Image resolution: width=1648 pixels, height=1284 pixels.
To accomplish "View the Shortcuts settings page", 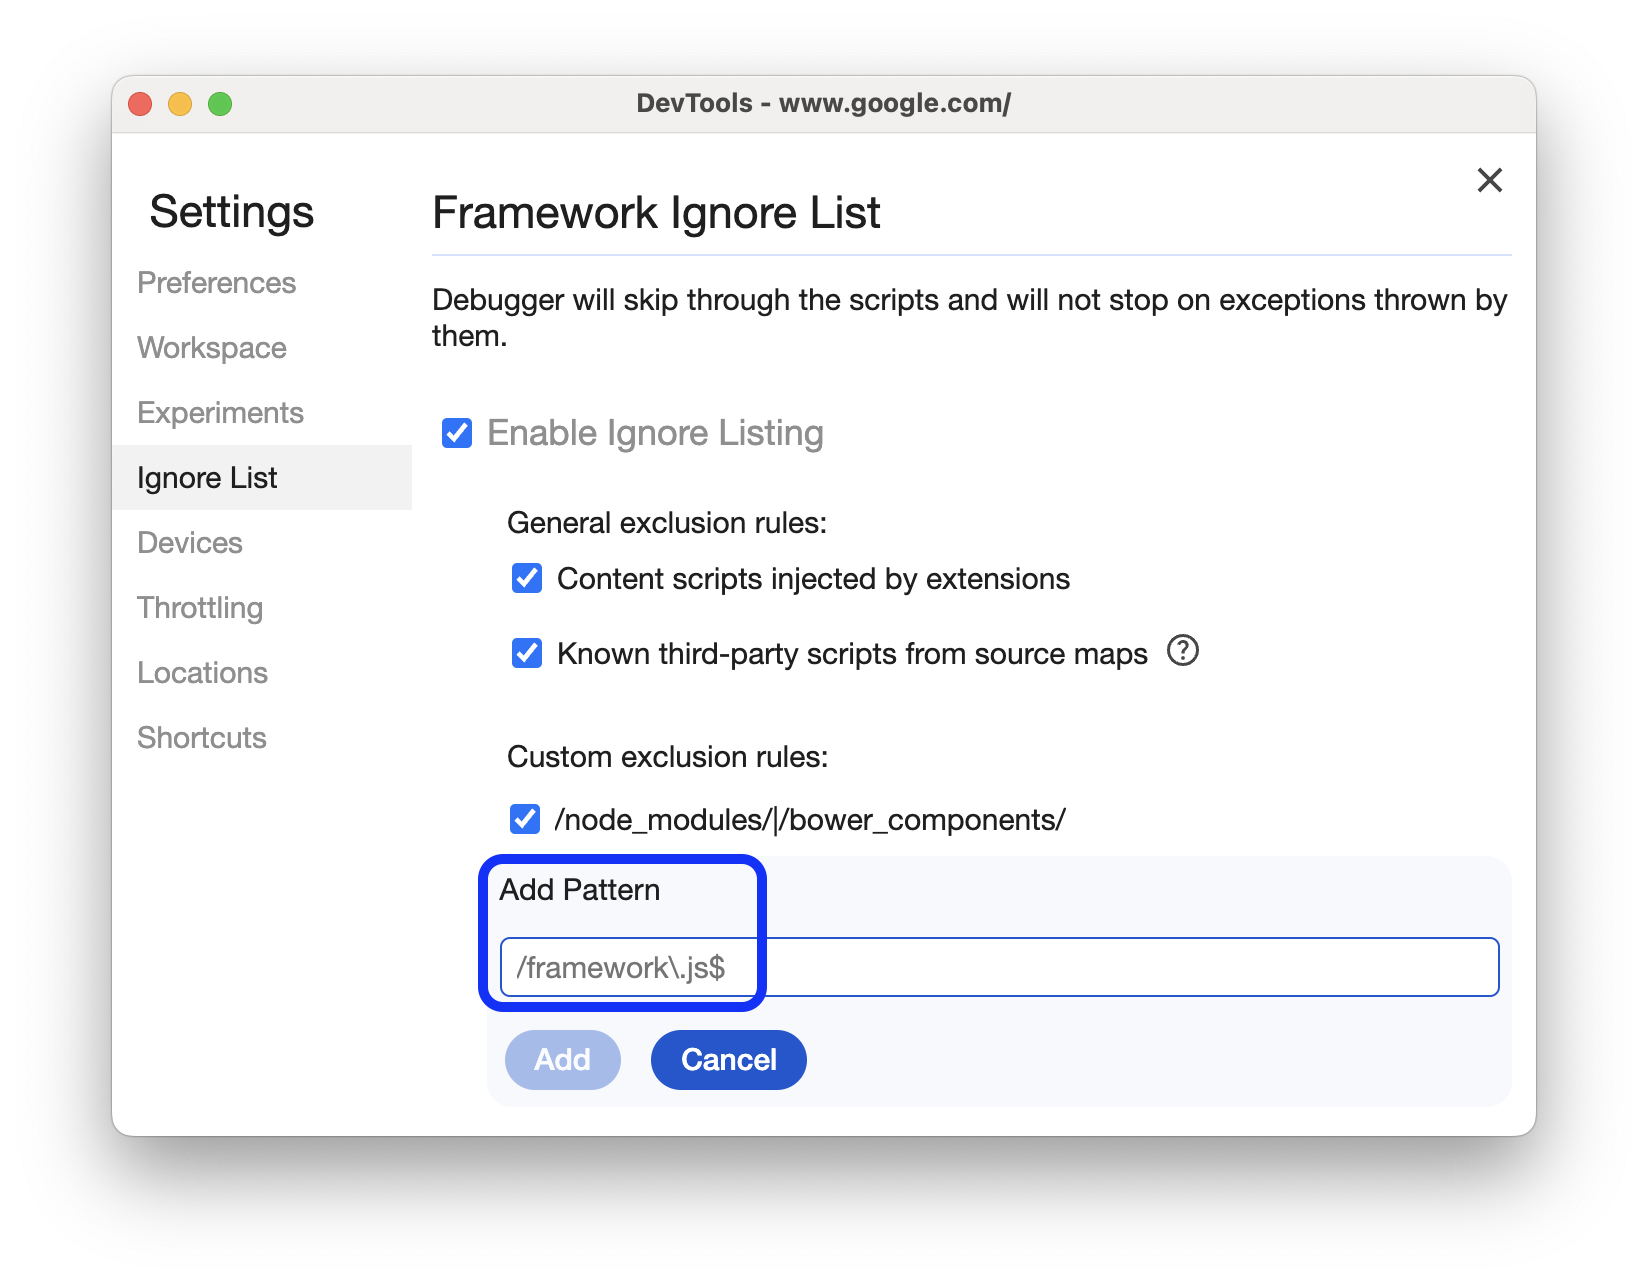I will 201,737.
